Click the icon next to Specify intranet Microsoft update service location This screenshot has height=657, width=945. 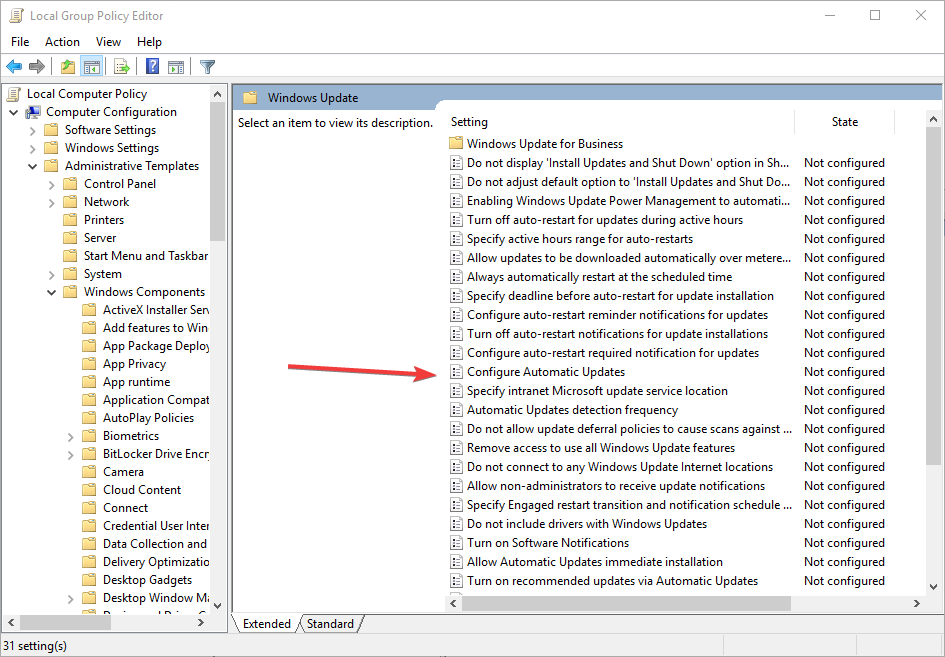tap(456, 391)
